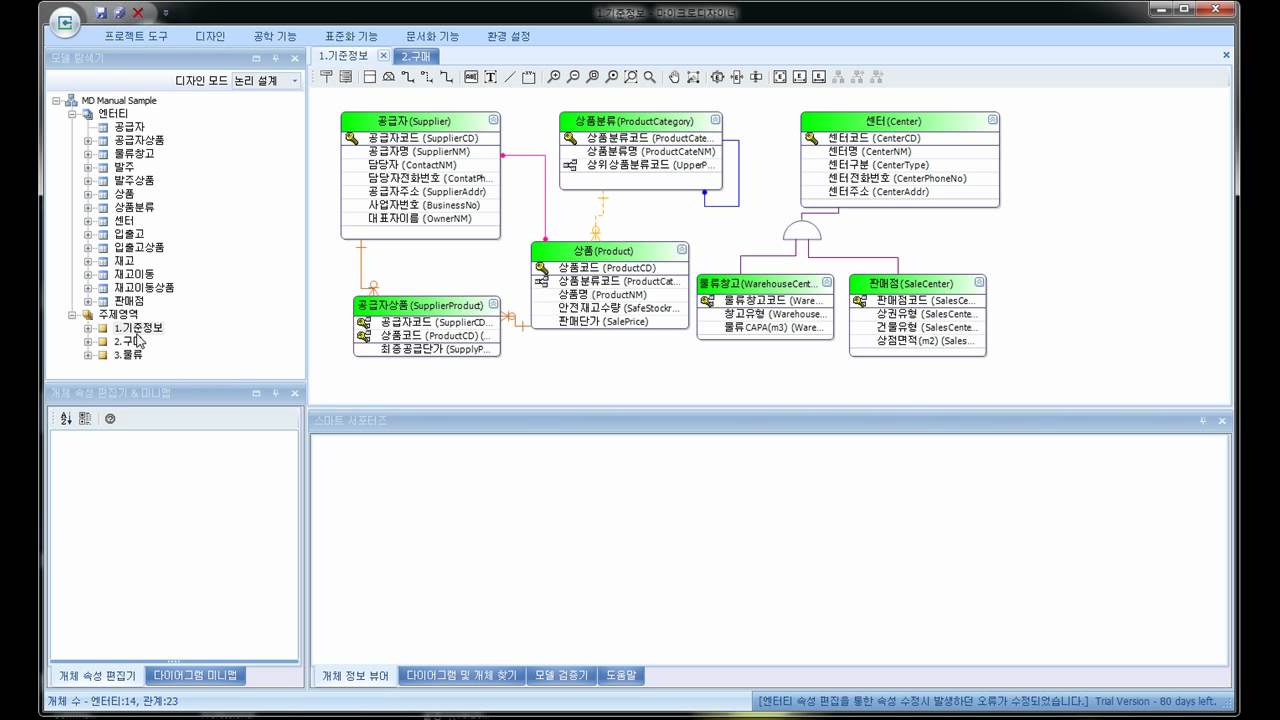Image resolution: width=1280 pixels, height=720 pixels.
Task: Open the 프로젝트 도구 menu
Action: [136, 36]
